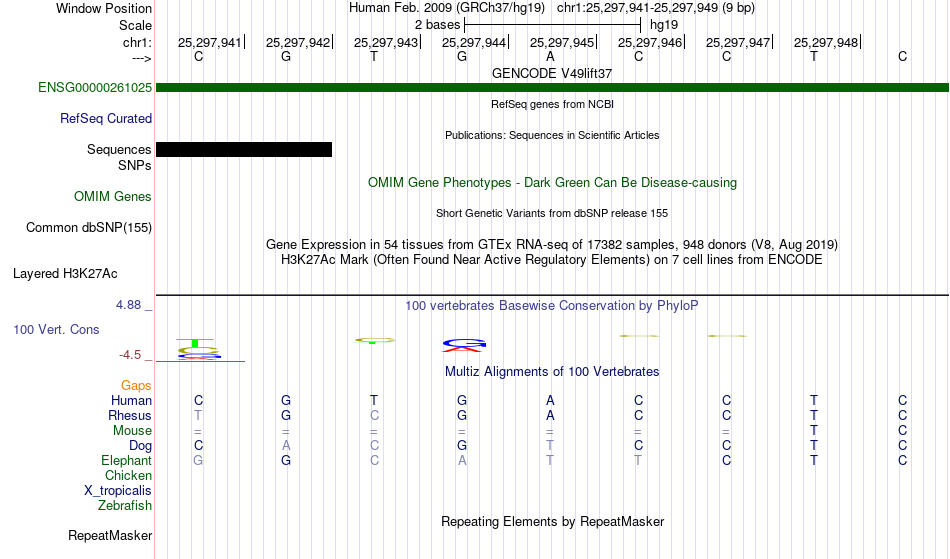
Task: Click the blue-red PhyloP logo at fourth base
Action: click(463, 345)
